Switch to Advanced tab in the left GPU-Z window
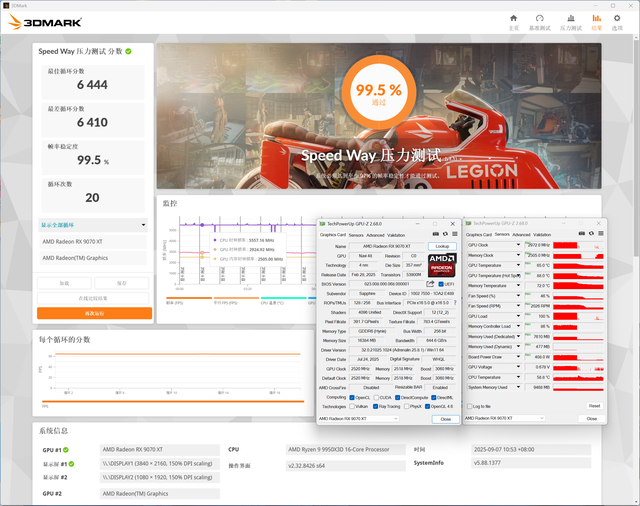Screen dimensions: 640x506 pos(375,235)
